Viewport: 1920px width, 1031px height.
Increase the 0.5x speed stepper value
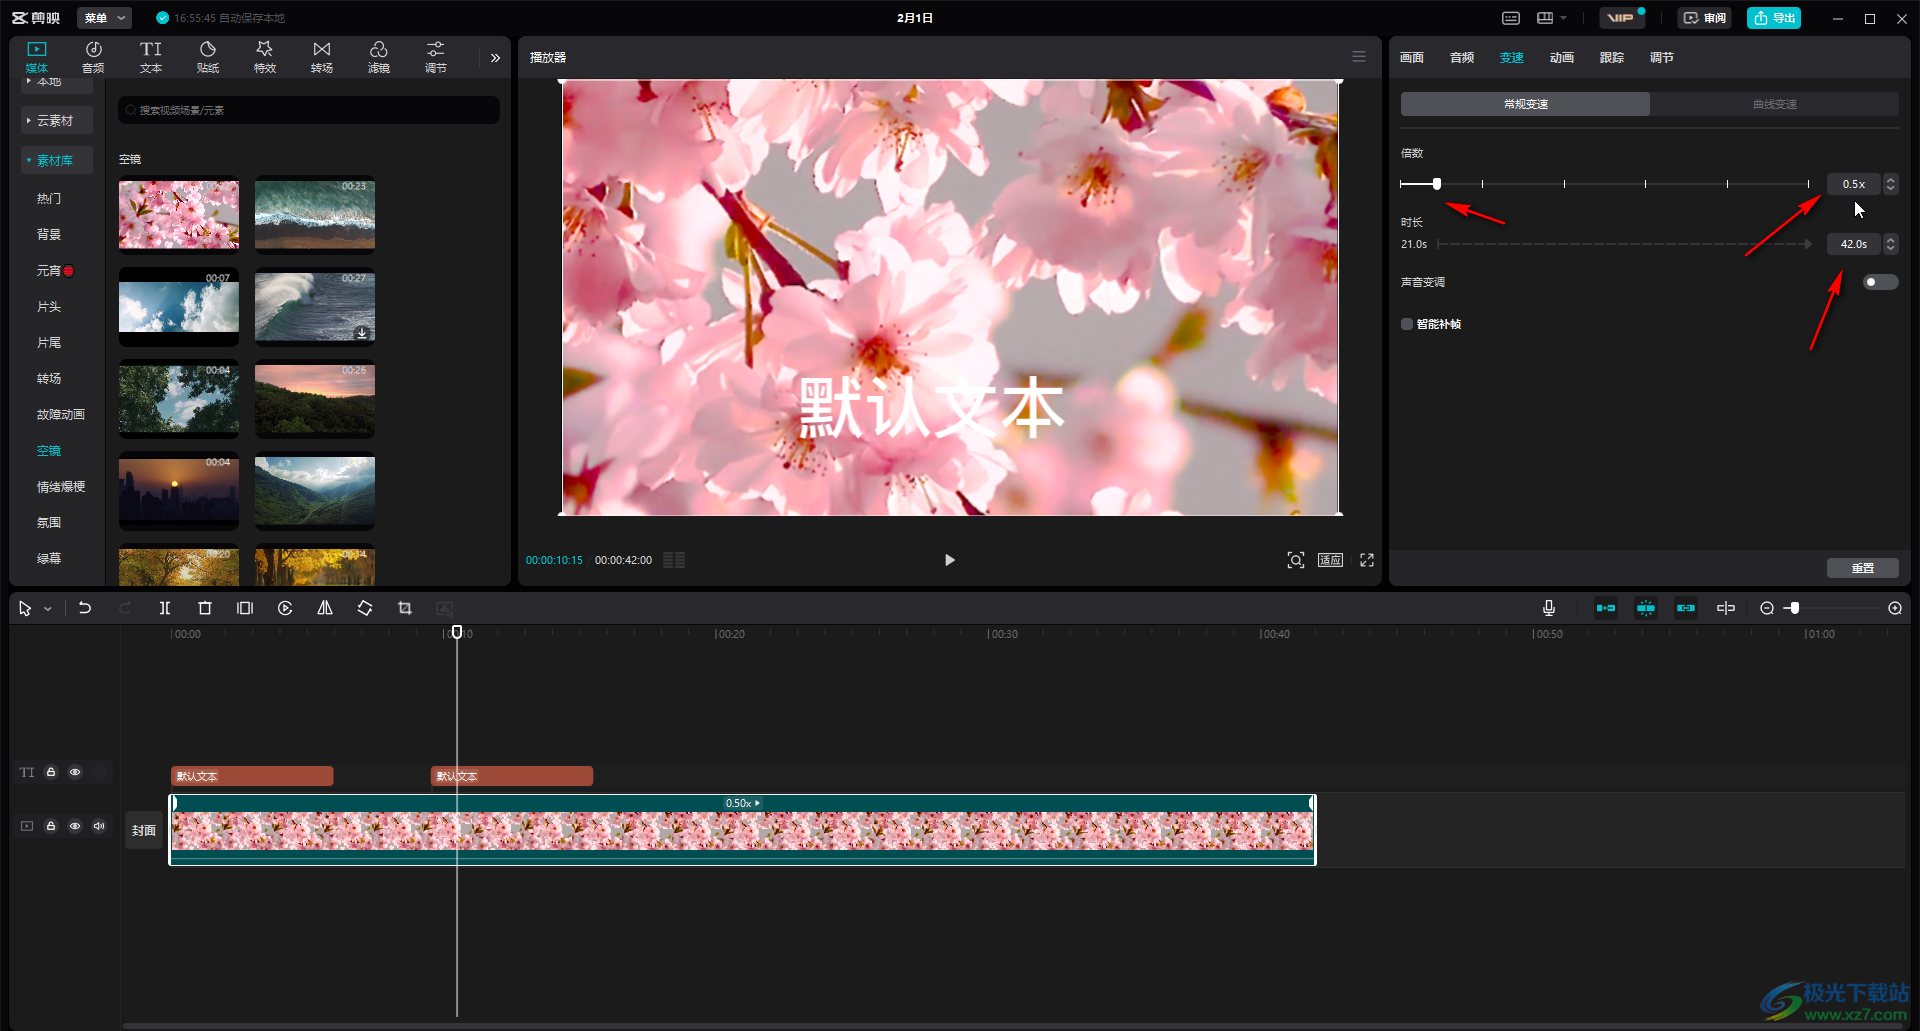pyautogui.click(x=1890, y=180)
